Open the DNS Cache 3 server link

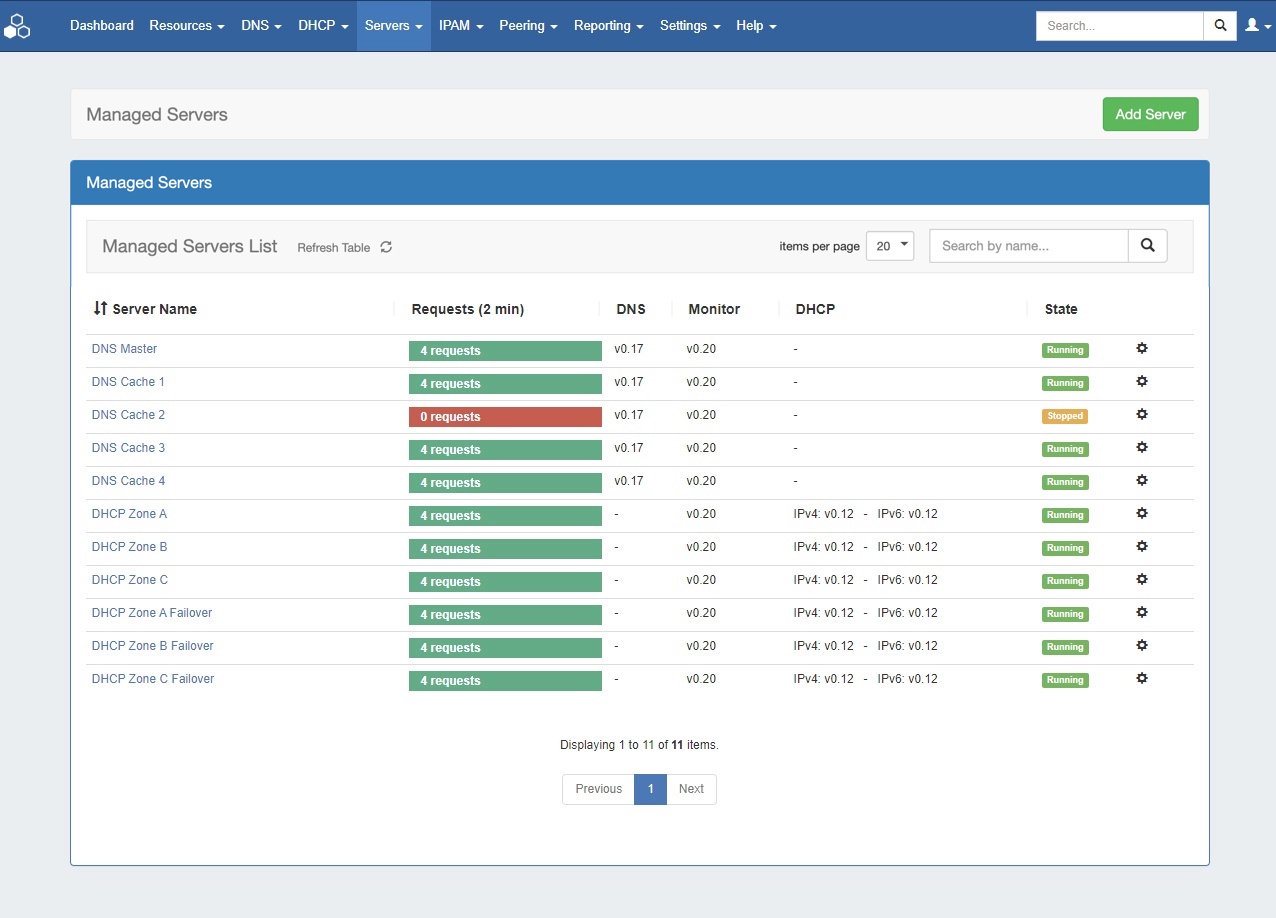tap(128, 448)
